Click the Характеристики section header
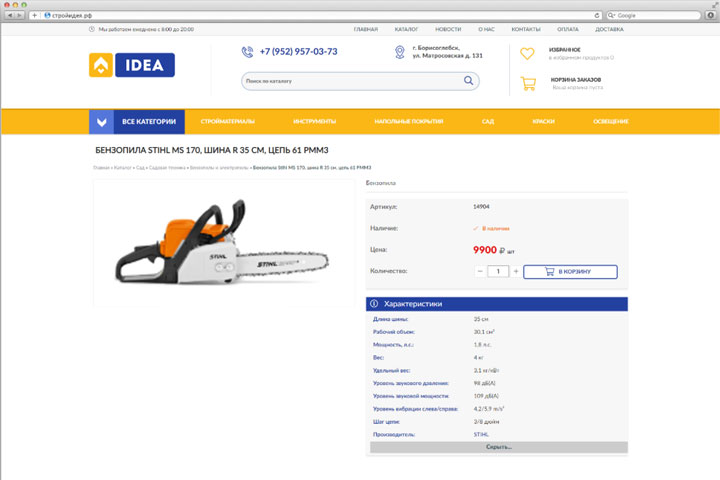Image resolution: width=720 pixels, height=480 pixels. pyautogui.click(x=497, y=304)
